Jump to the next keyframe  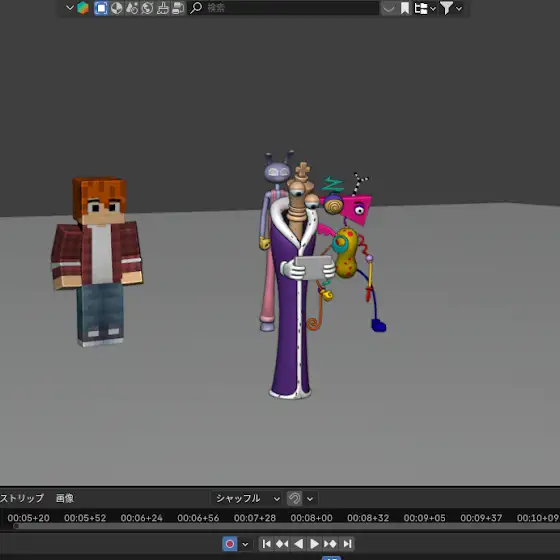[330, 544]
